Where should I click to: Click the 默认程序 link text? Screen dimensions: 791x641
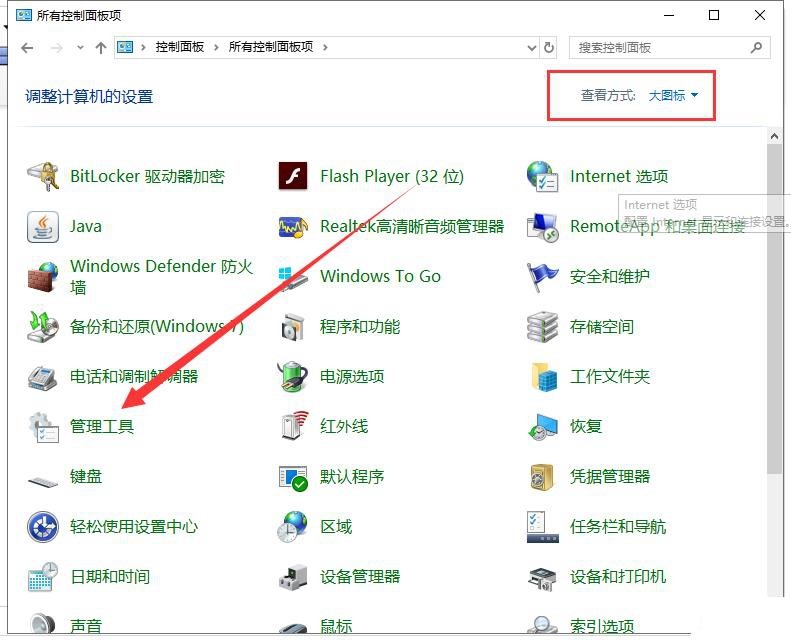(x=352, y=477)
